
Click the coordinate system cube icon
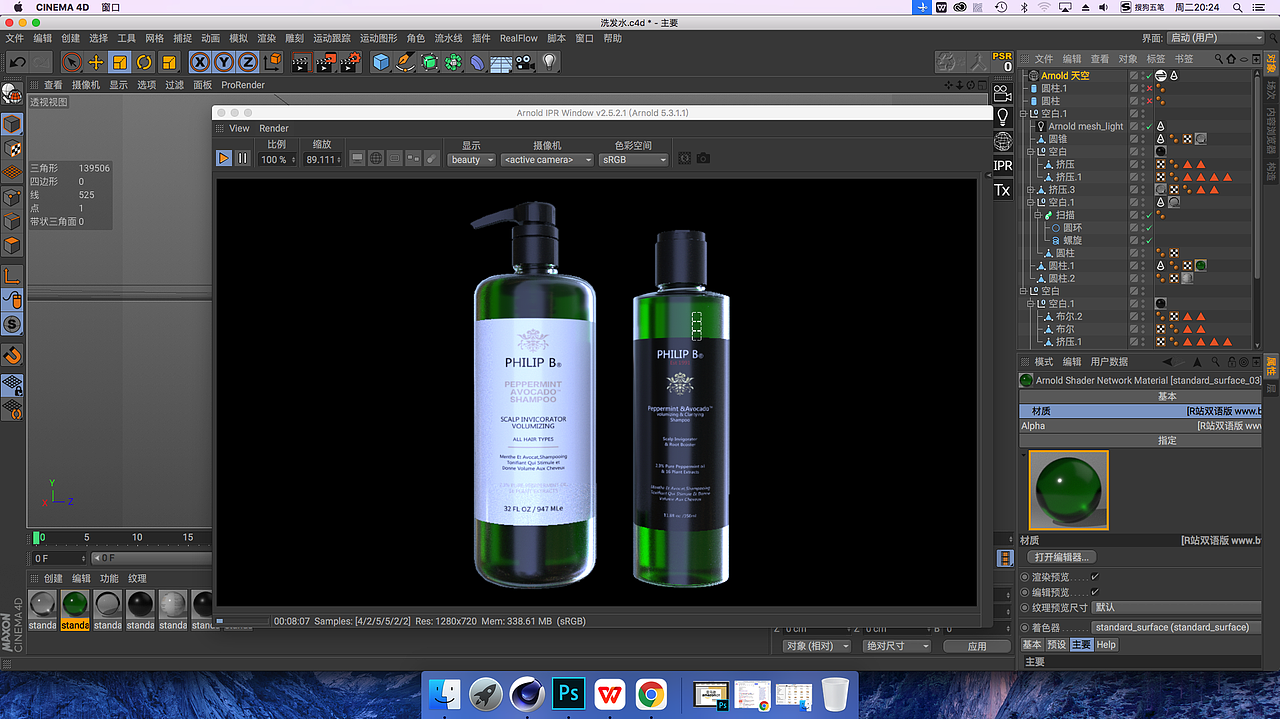(272, 62)
